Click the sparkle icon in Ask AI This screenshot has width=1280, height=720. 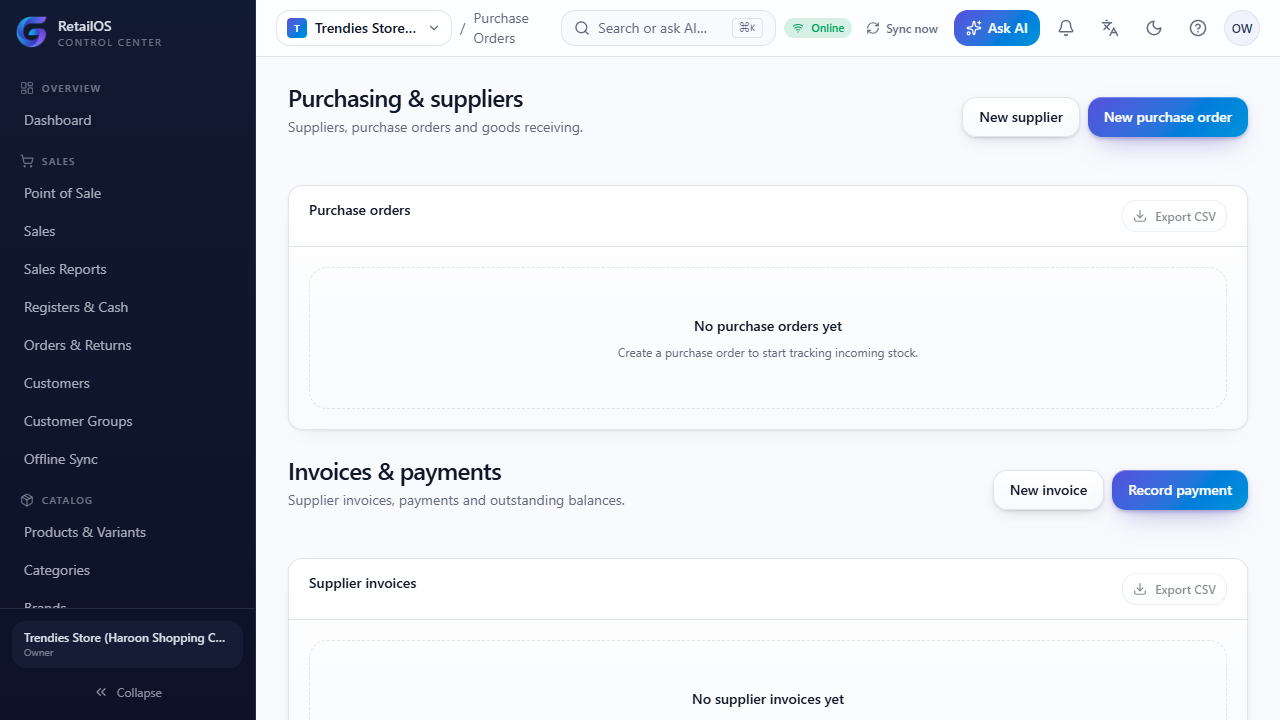click(x=974, y=28)
